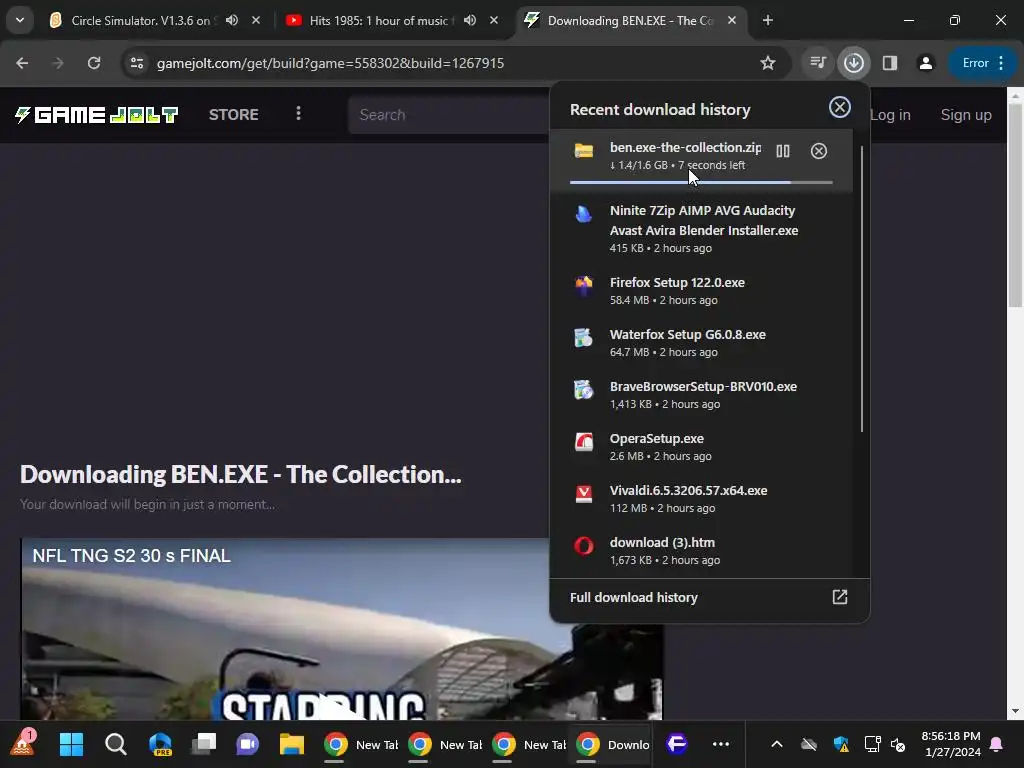1024x768 pixels.
Task: Open the tab search dropdown
Action: (x=20, y=20)
